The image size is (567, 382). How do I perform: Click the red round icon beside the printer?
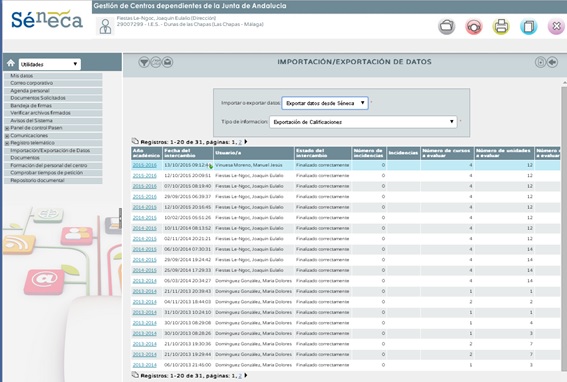(474, 26)
